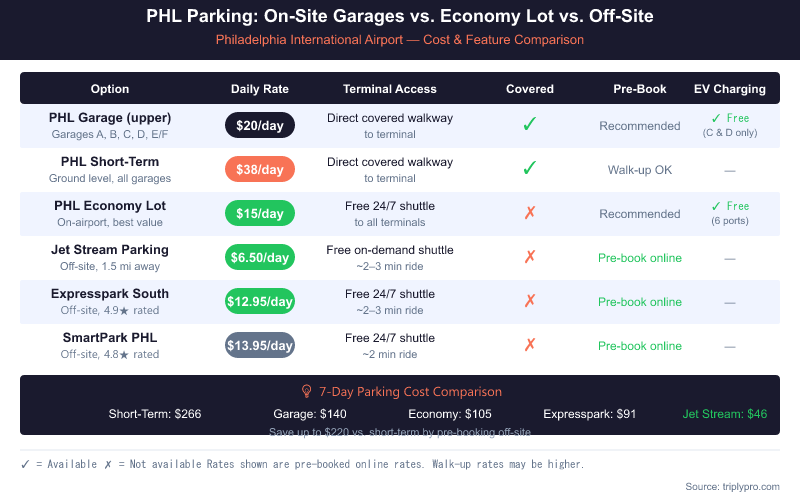Select the $20/day rate badge
The image size is (800, 500).
260,125
